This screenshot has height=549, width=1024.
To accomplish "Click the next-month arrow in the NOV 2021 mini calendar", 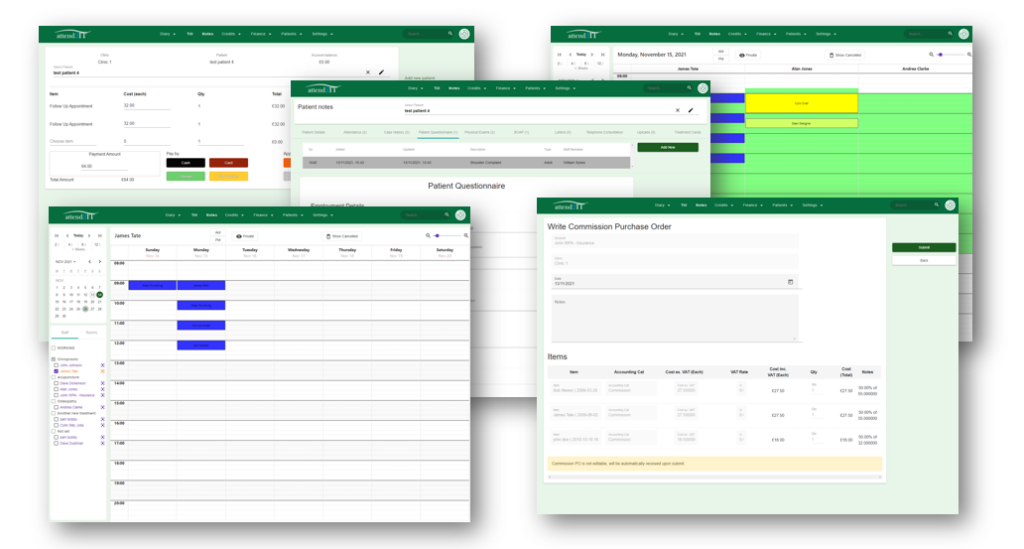I will (99, 262).
